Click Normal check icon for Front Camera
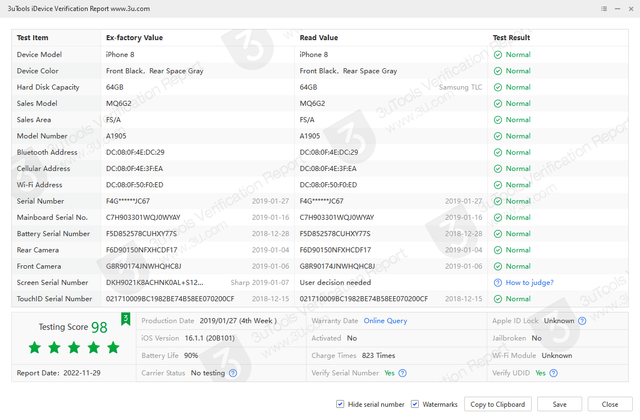 coord(498,267)
